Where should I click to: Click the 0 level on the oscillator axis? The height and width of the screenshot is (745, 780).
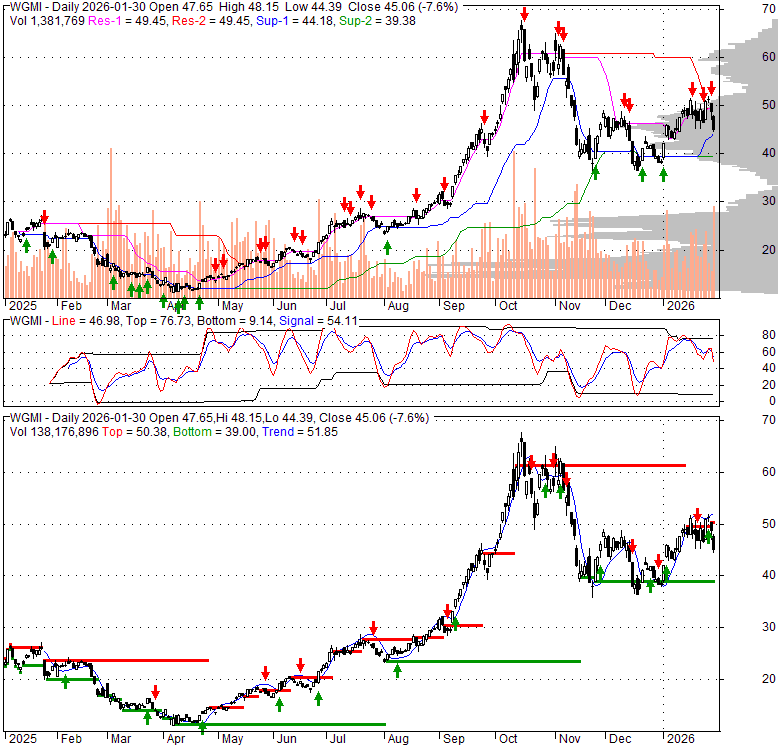(772, 400)
